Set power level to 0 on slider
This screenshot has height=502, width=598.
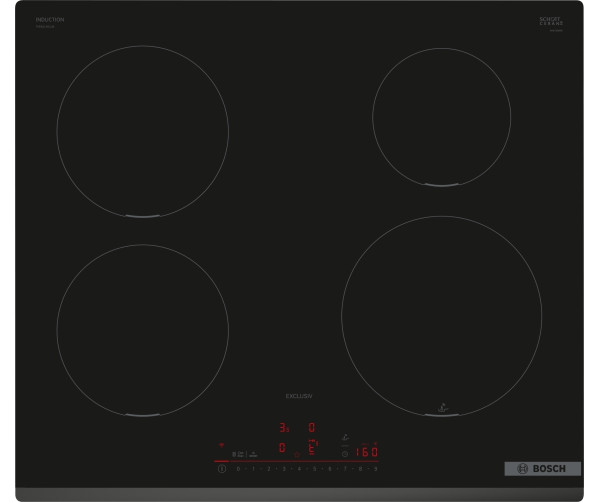[238, 469]
